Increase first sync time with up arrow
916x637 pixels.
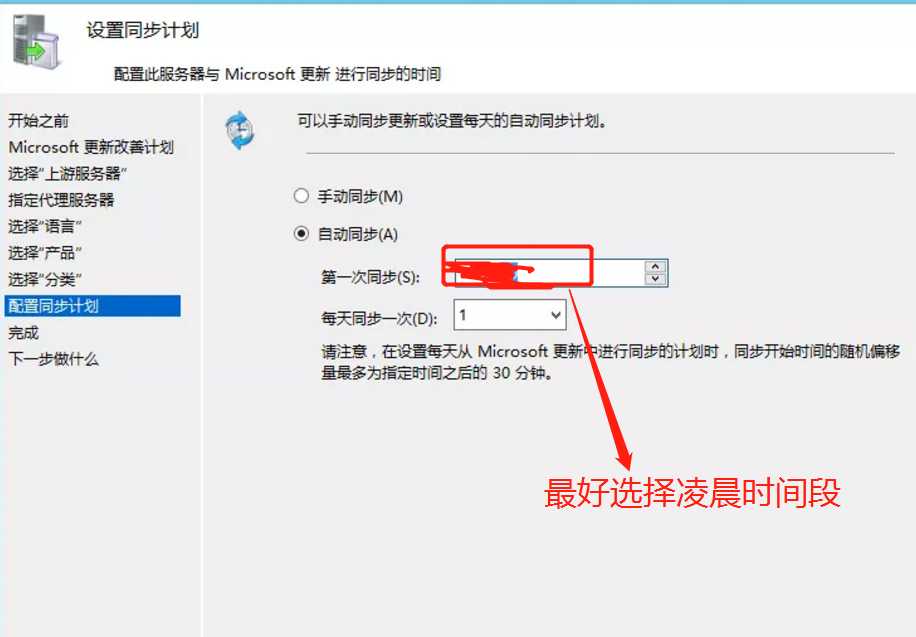coord(655,266)
